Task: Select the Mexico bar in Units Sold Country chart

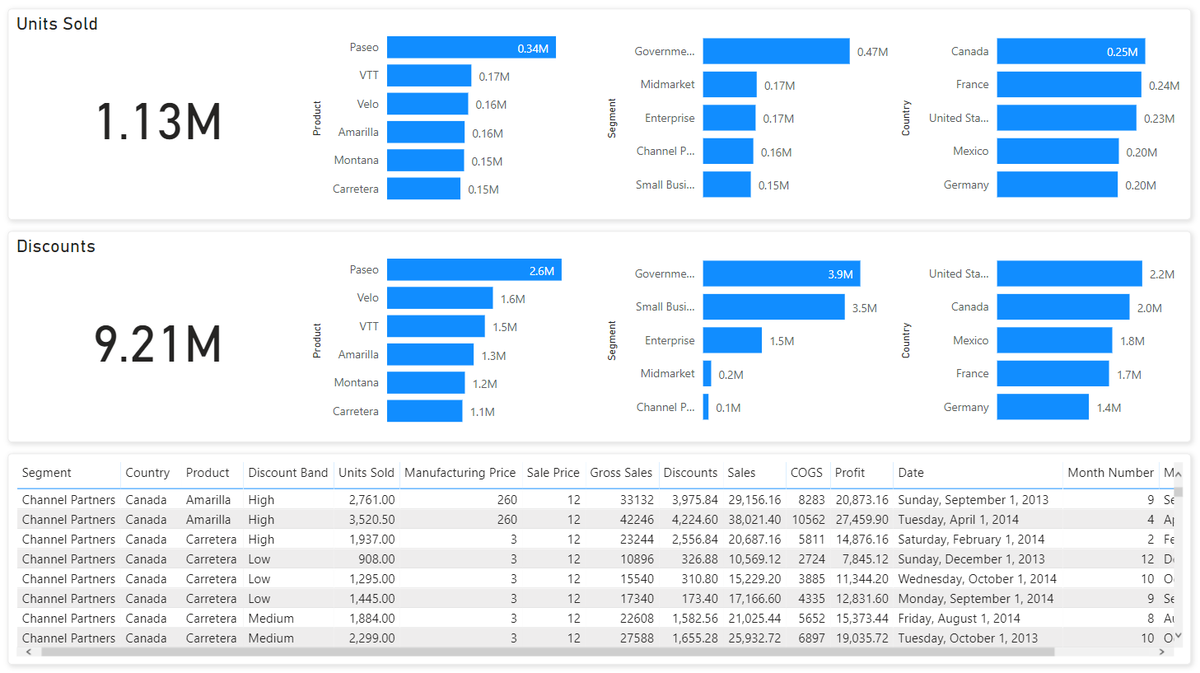Action: 1055,151
